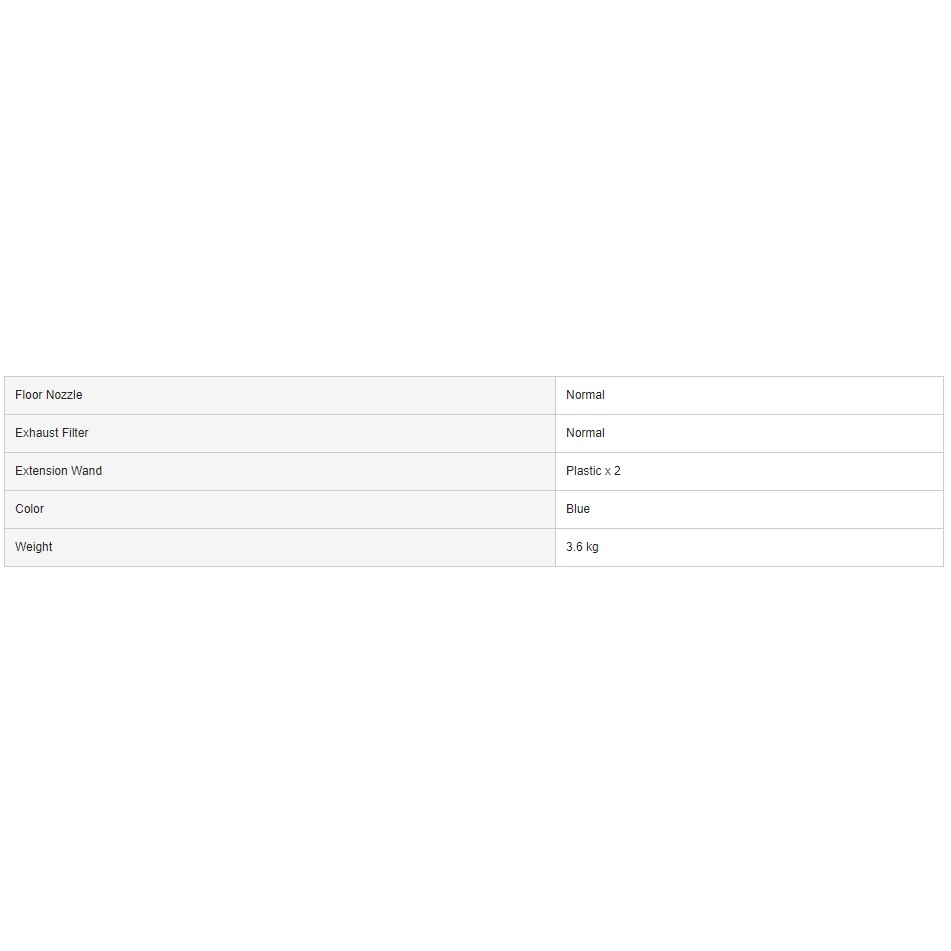Click the Extension Wand label
Viewport: 951px width, 951px height.
pyautogui.click(x=58, y=471)
